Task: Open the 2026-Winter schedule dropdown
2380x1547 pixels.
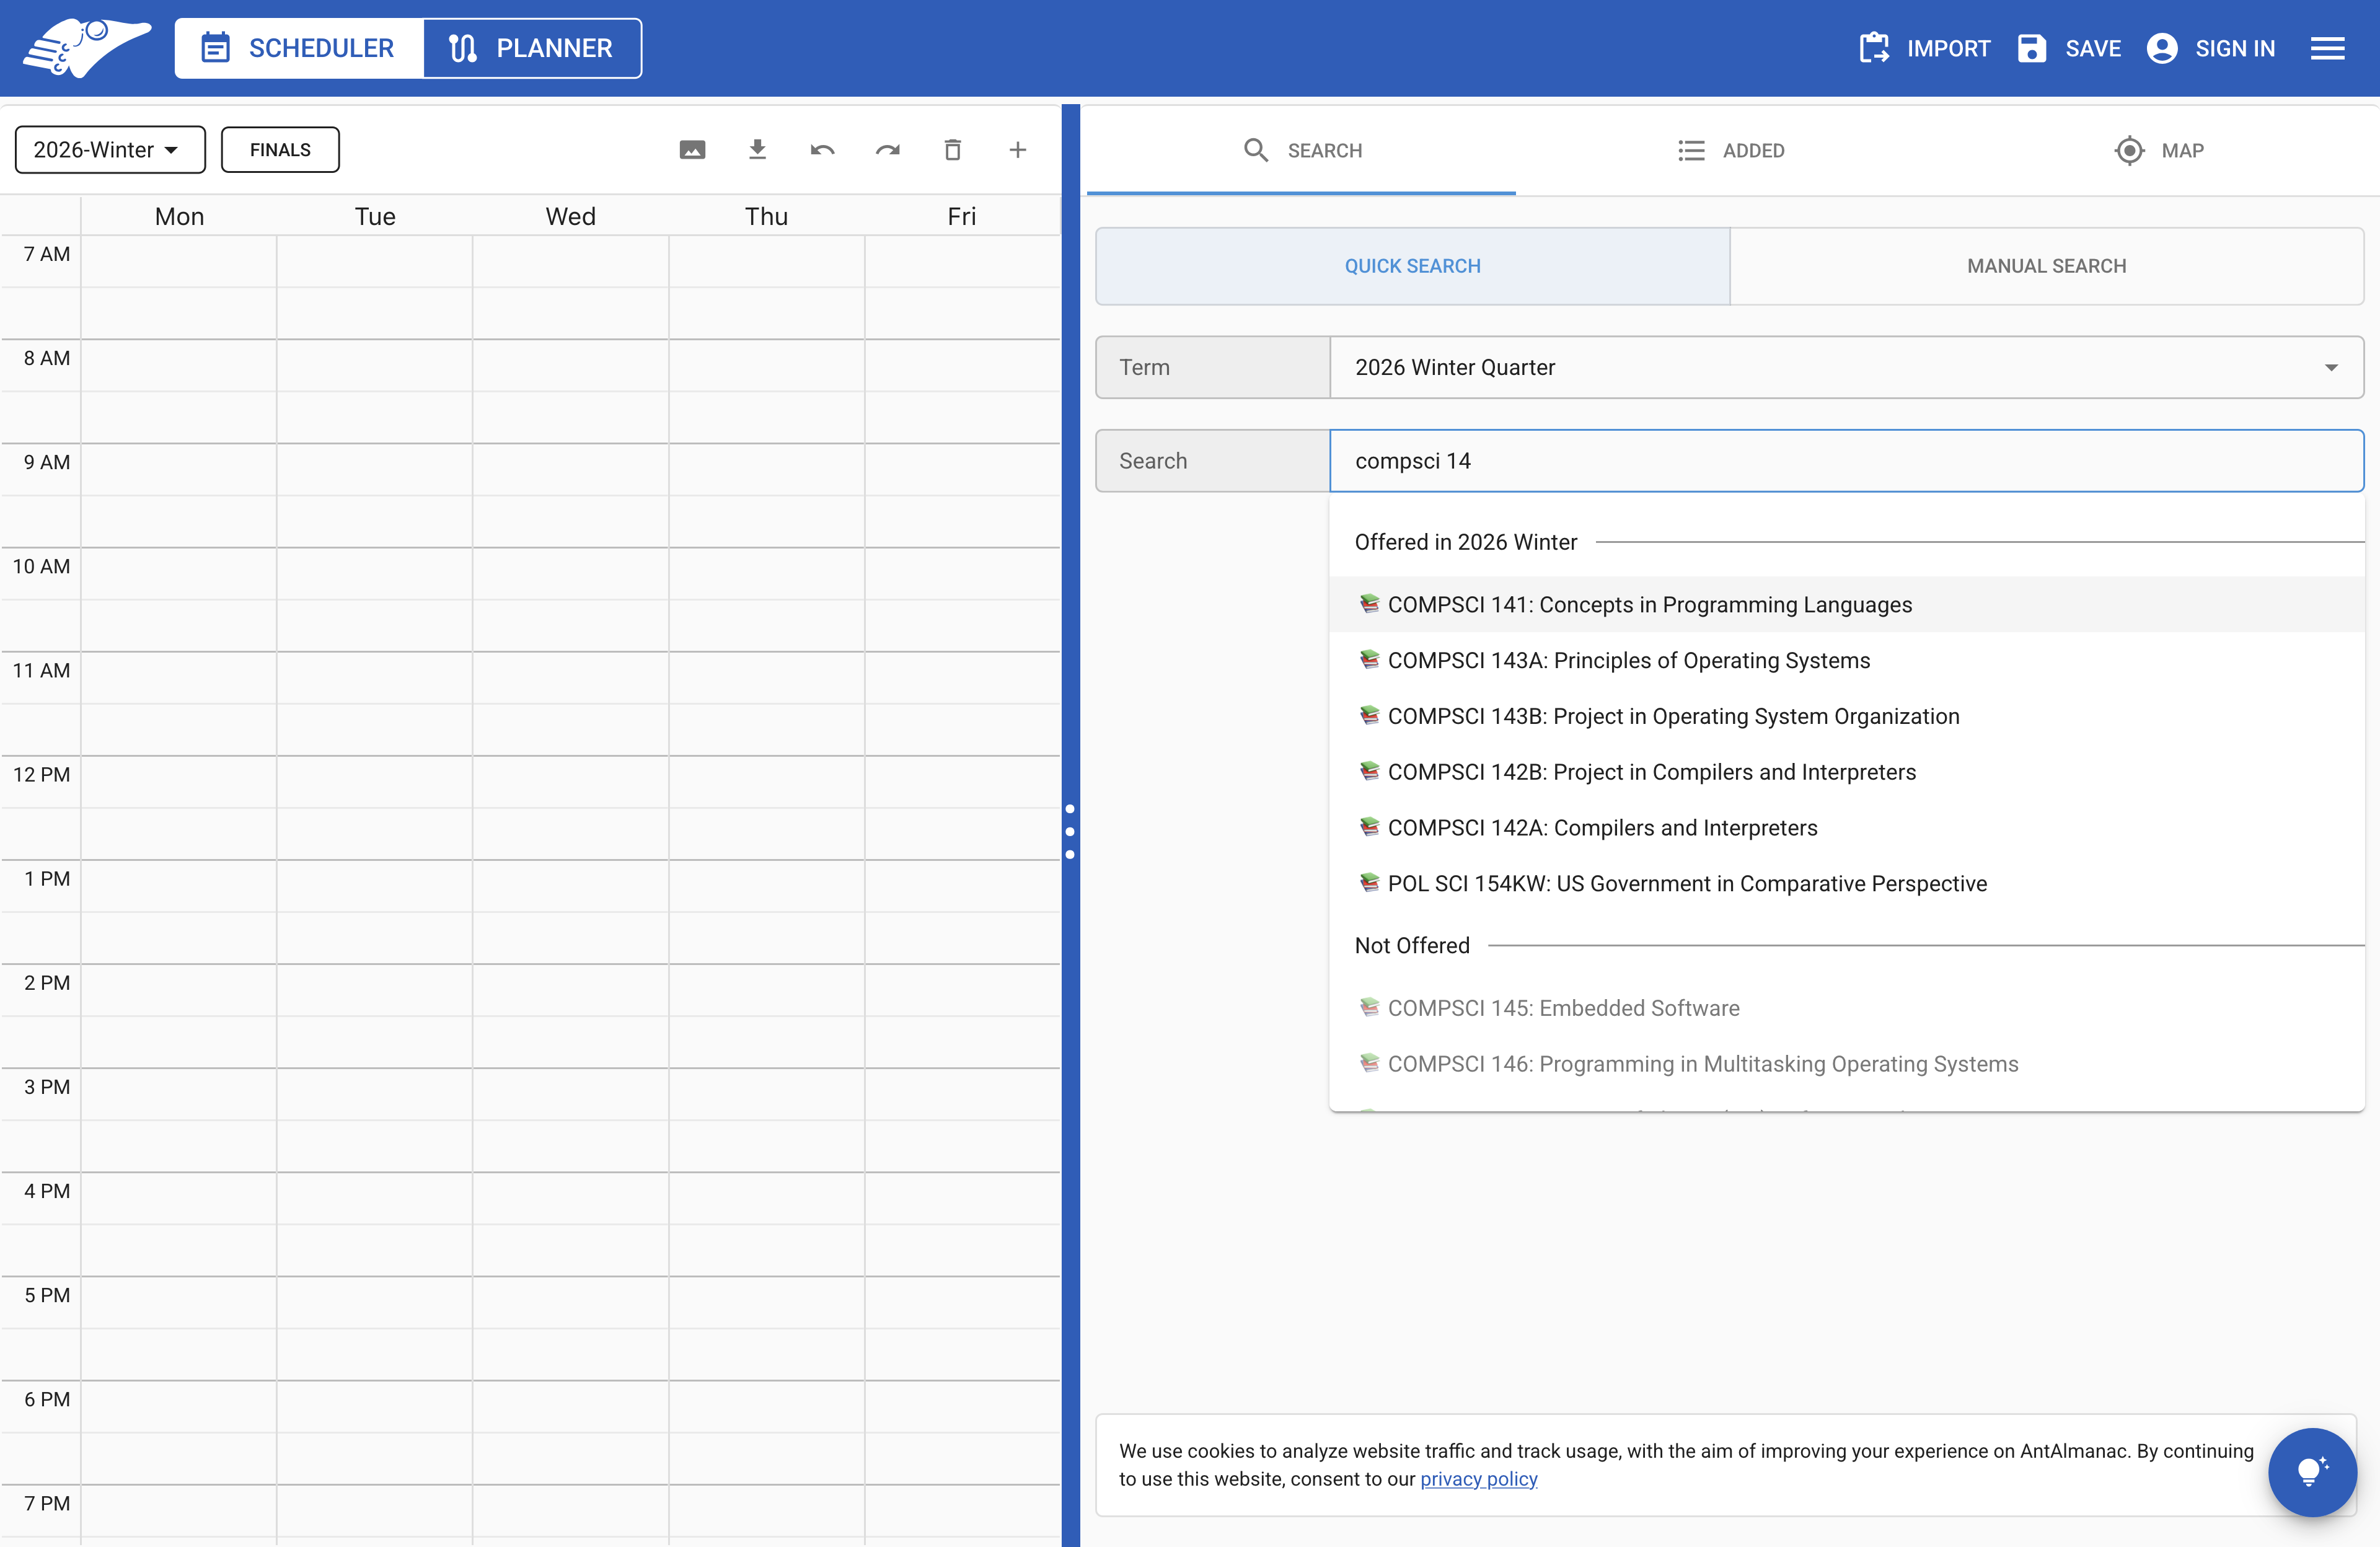Action: tap(110, 149)
